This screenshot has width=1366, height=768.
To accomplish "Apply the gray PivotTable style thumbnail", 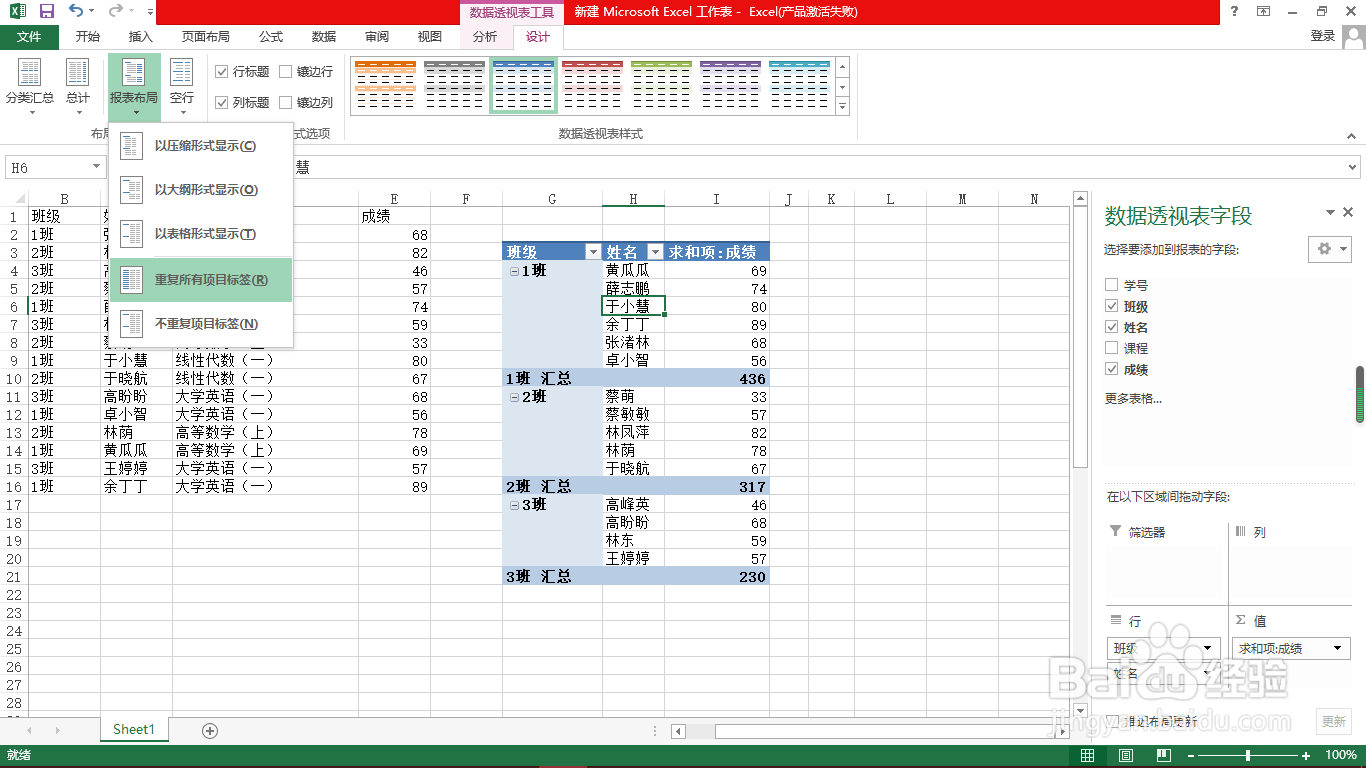I will point(454,85).
